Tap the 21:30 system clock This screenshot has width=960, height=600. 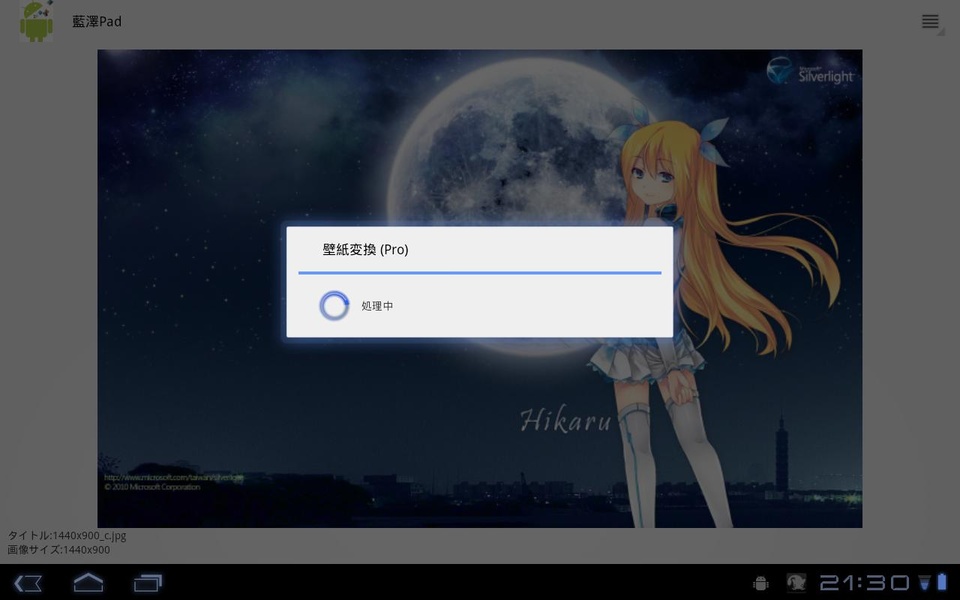(864, 582)
